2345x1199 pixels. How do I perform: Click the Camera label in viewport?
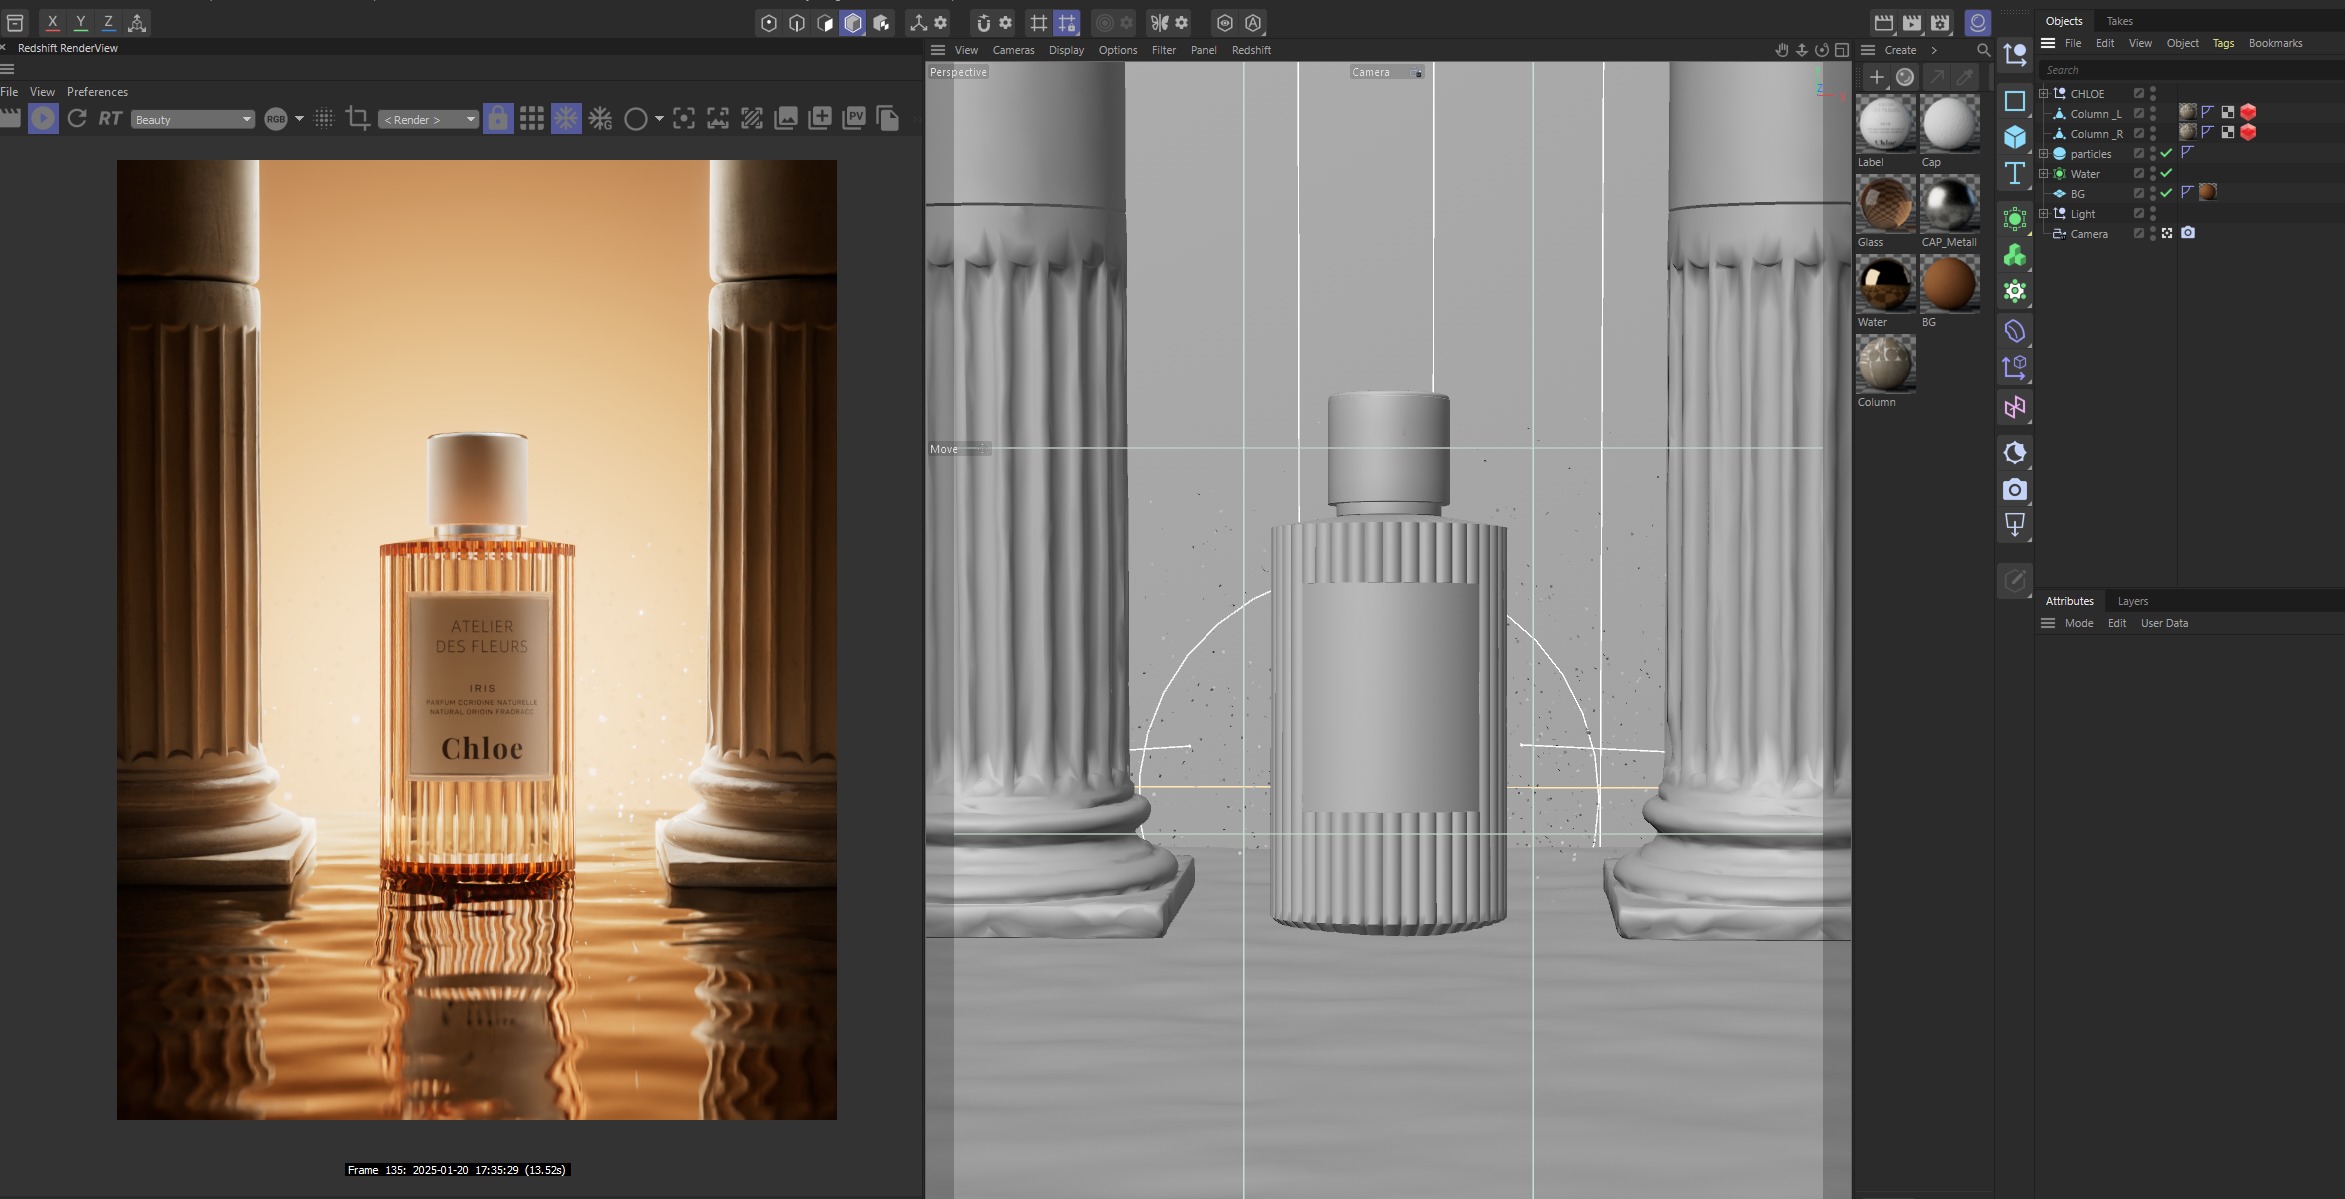[1371, 72]
